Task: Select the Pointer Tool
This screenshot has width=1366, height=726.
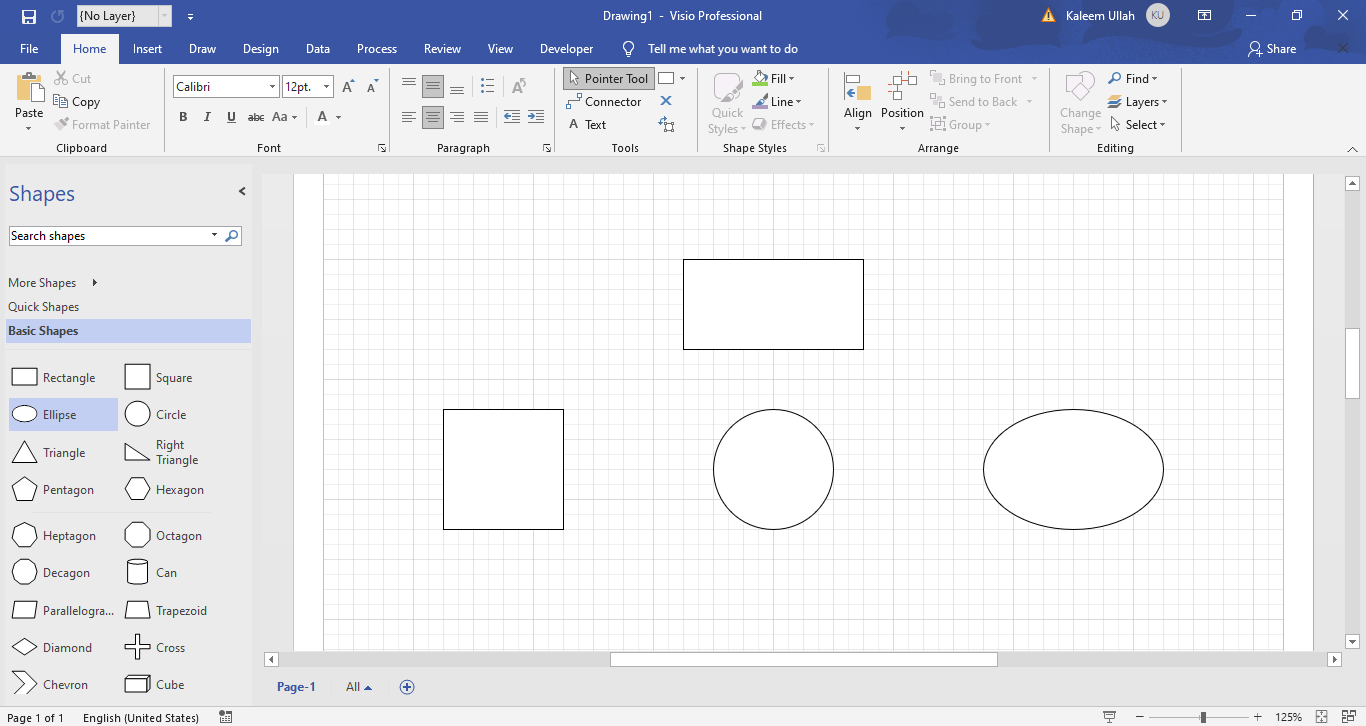Action: (608, 78)
